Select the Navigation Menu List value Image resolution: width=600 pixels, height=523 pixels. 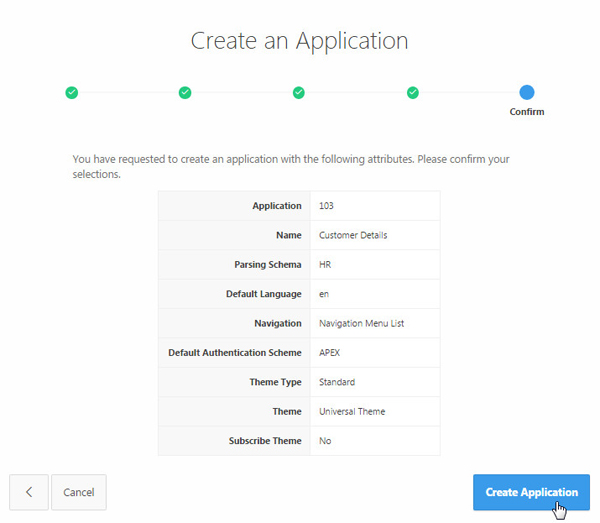[x=362, y=324]
